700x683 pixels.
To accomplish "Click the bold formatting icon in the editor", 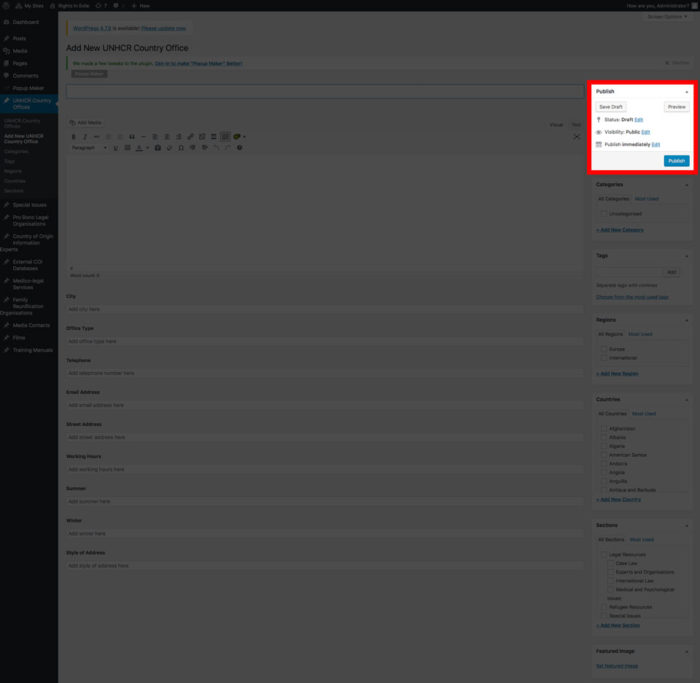I will click(x=74, y=137).
